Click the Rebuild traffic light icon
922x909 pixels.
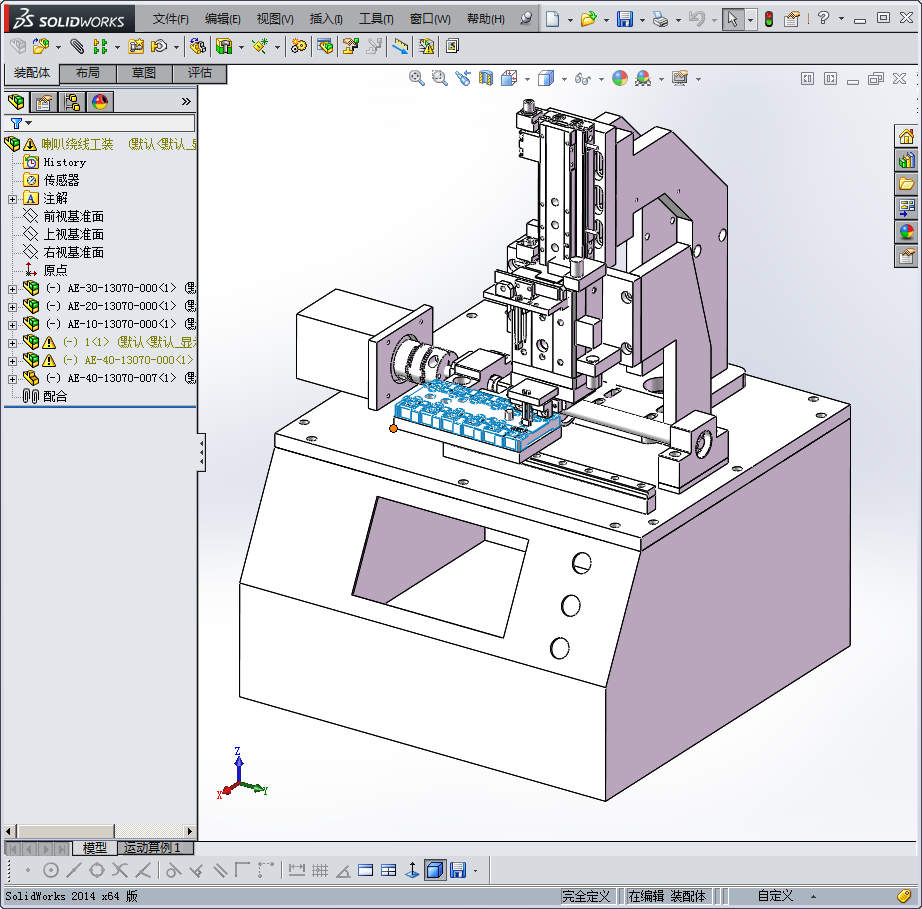tap(768, 19)
